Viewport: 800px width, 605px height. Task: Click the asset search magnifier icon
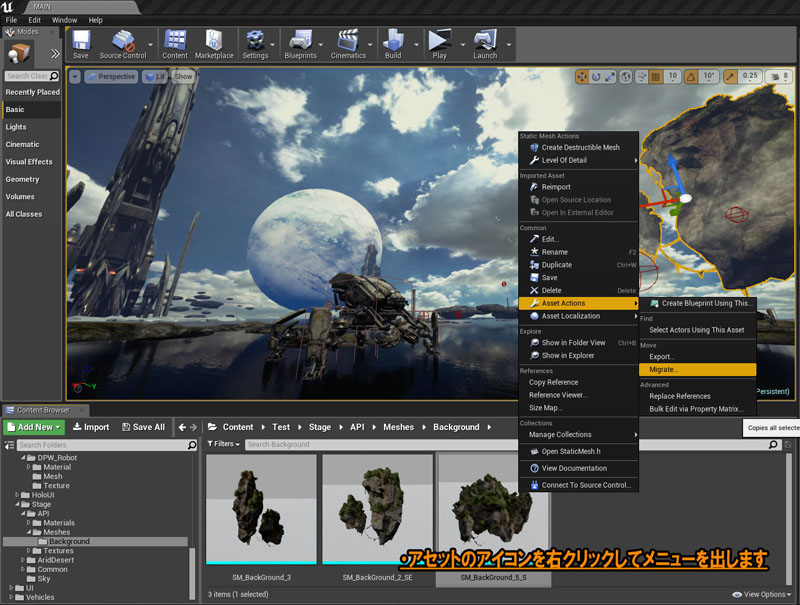click(773, 445)
